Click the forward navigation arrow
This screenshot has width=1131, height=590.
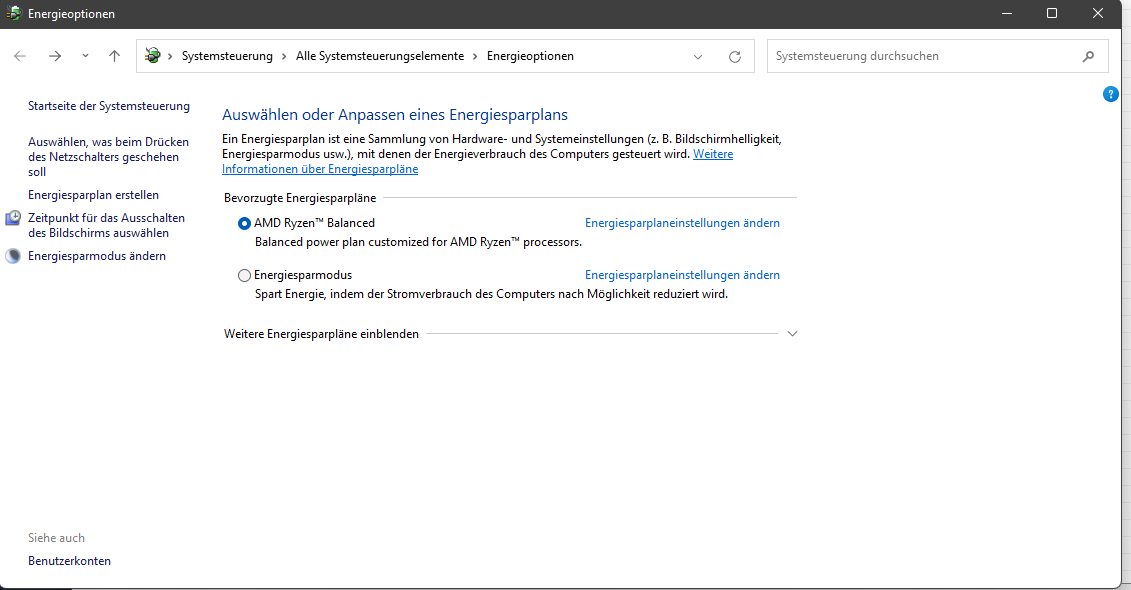click(55, 56)
